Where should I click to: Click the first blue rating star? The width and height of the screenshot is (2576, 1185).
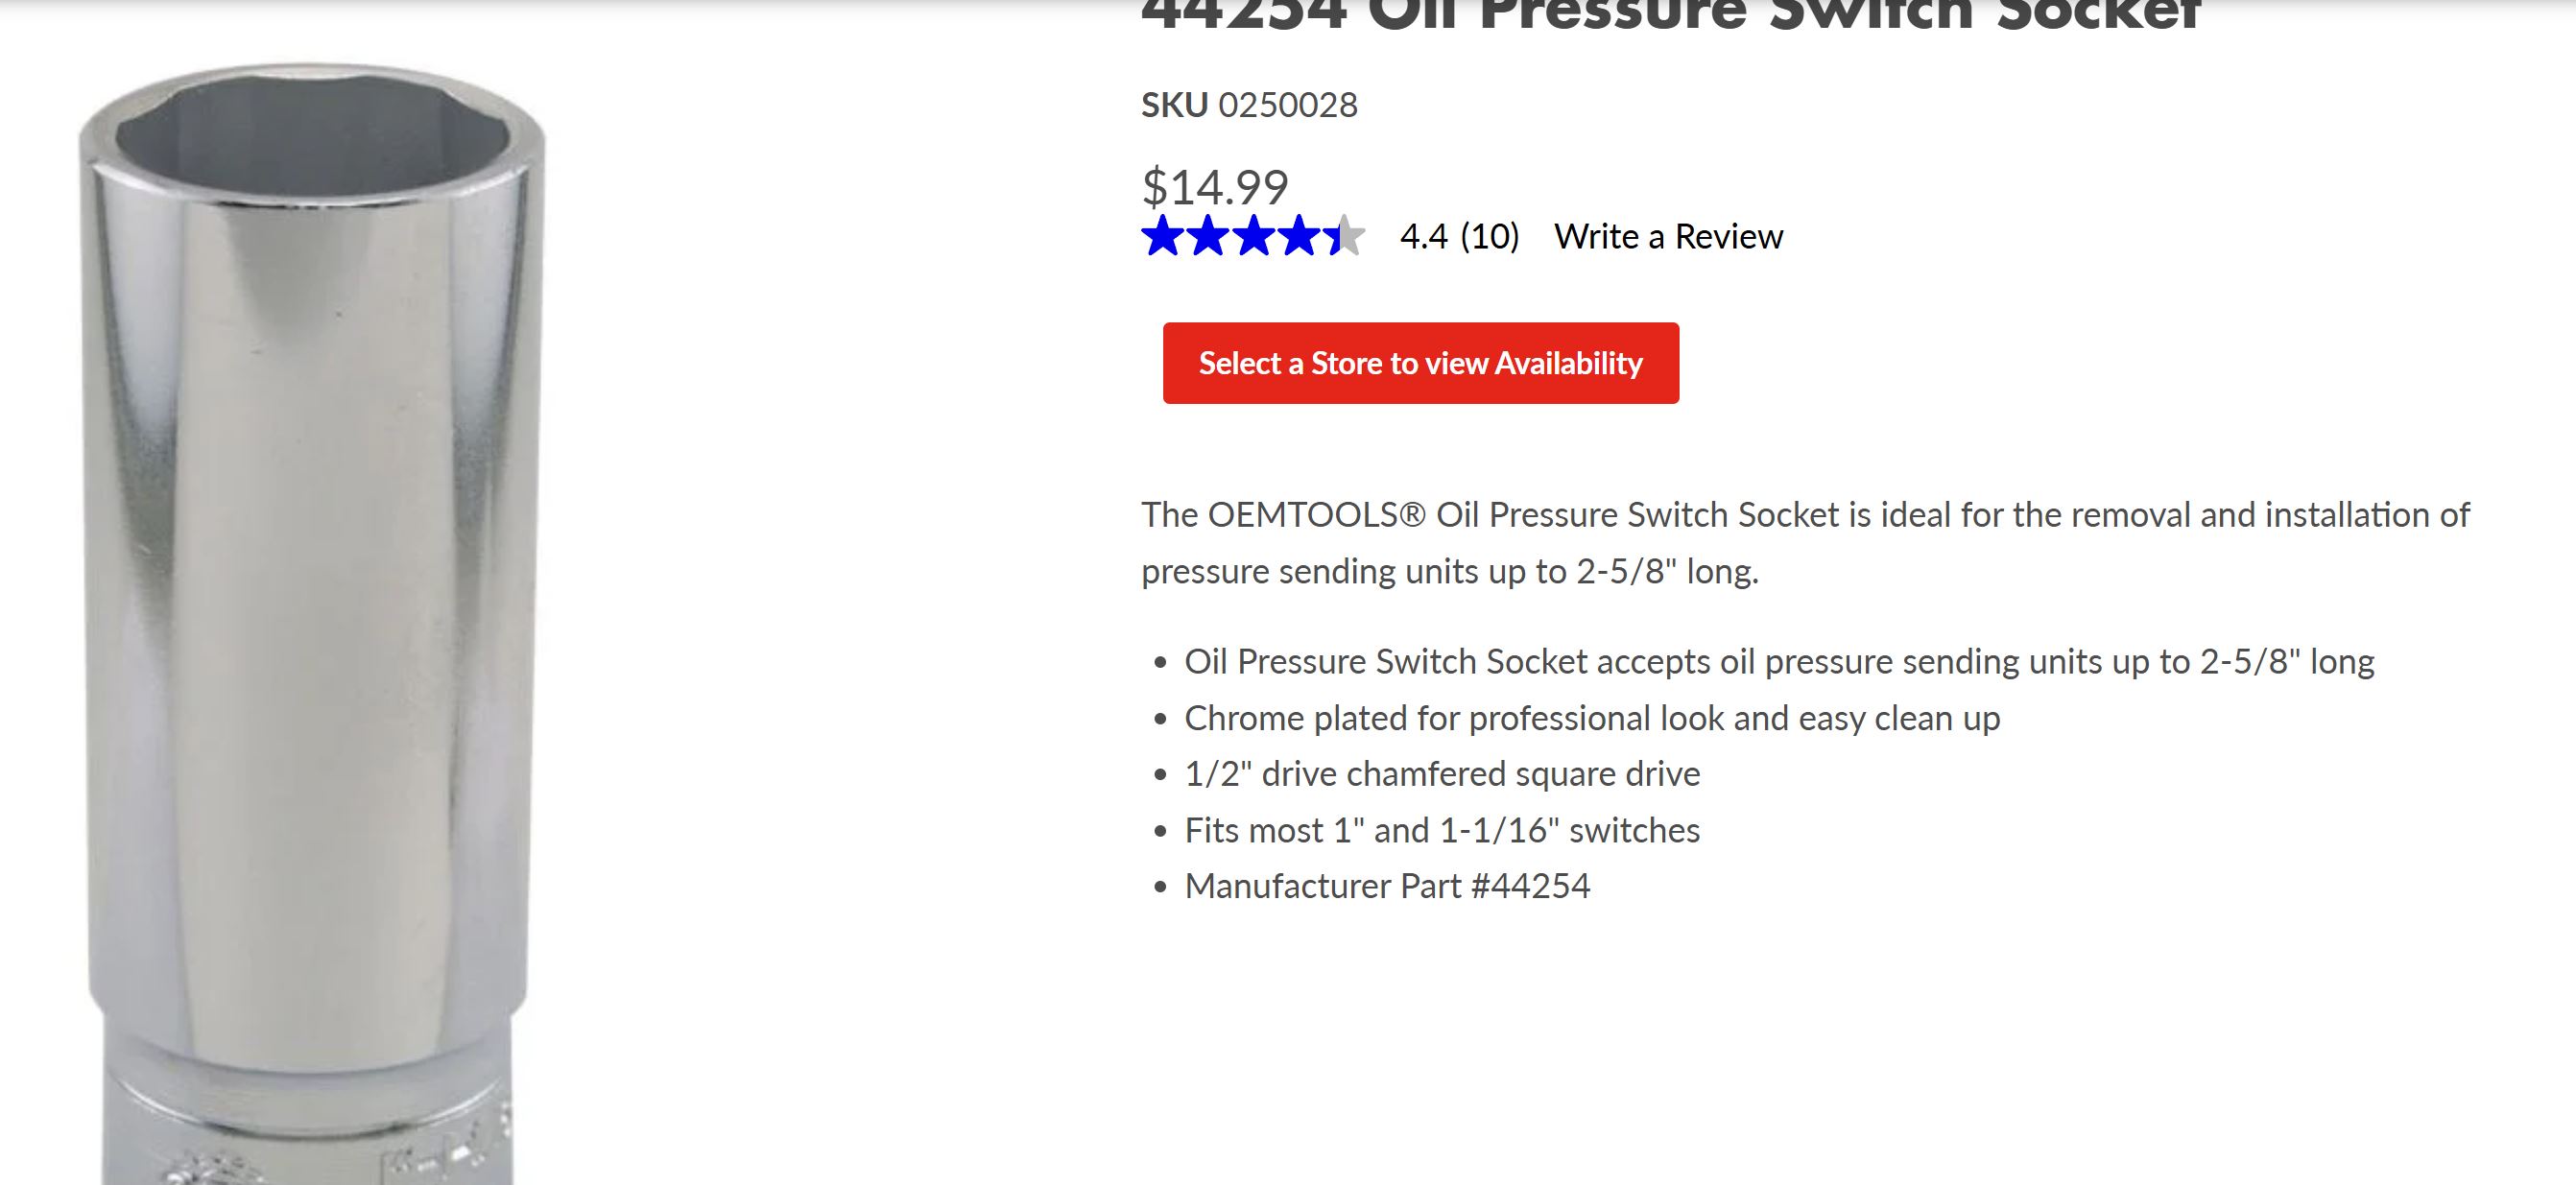(1162, 236)
